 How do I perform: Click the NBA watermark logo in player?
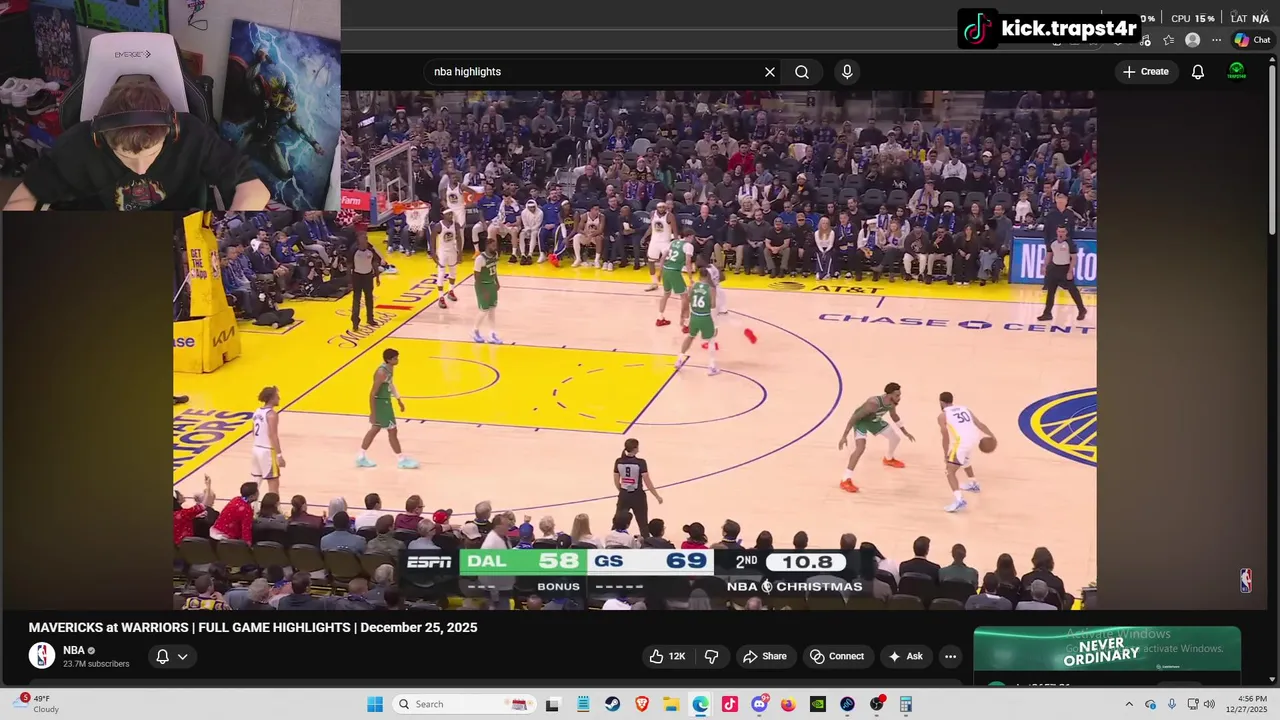(x=1246, y=581)
